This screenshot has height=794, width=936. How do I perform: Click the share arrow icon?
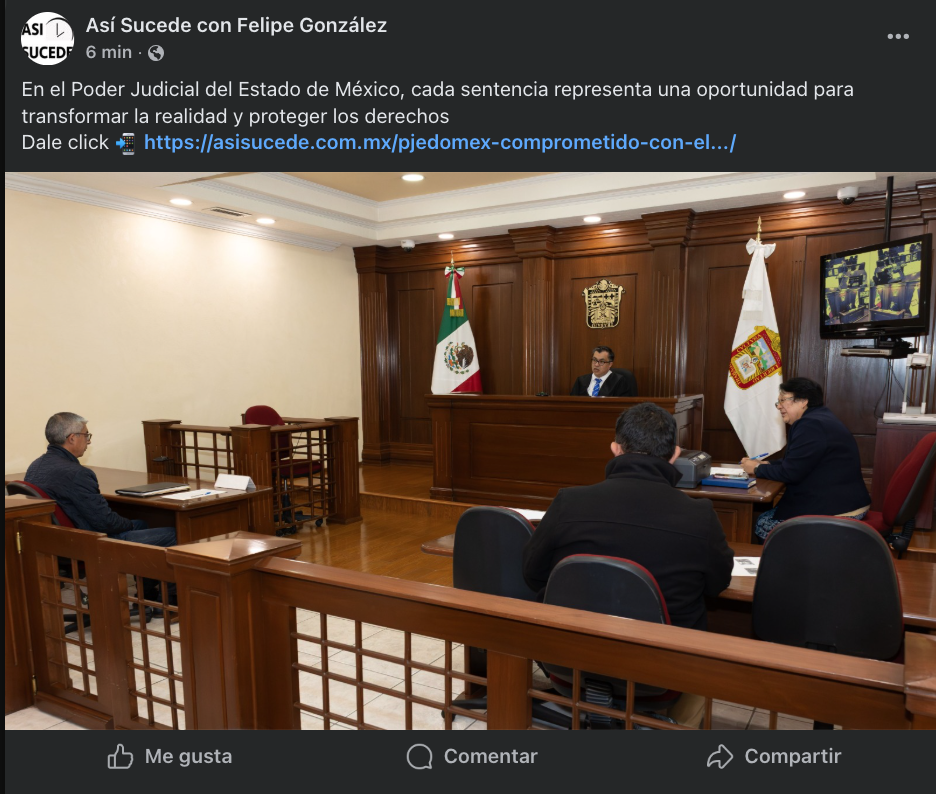719,756
